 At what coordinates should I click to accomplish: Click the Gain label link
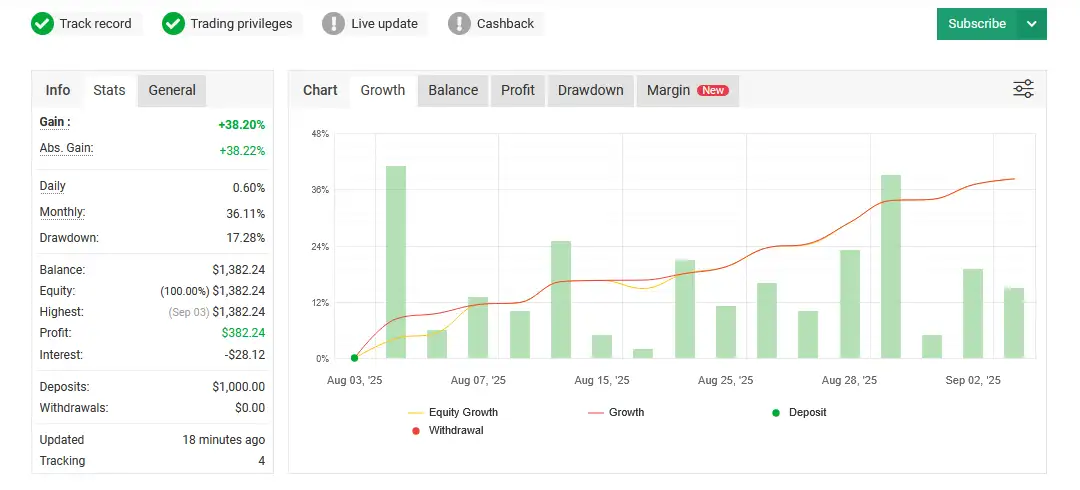point(54,122)
